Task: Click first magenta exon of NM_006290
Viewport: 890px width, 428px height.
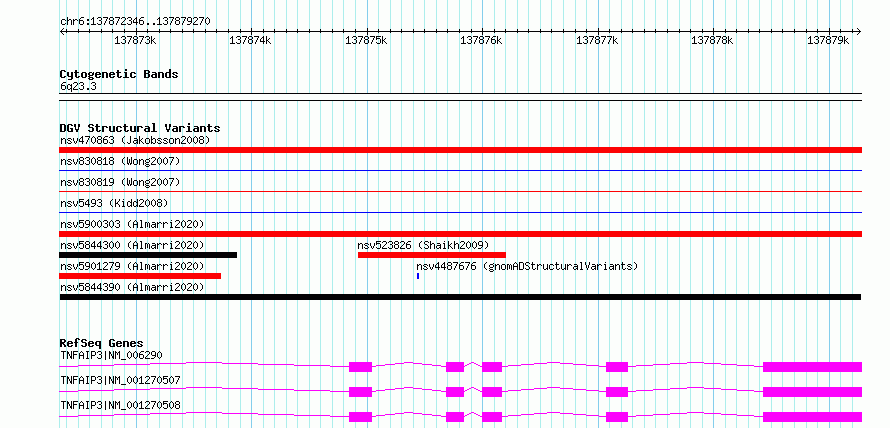Action: coord(360,367)
